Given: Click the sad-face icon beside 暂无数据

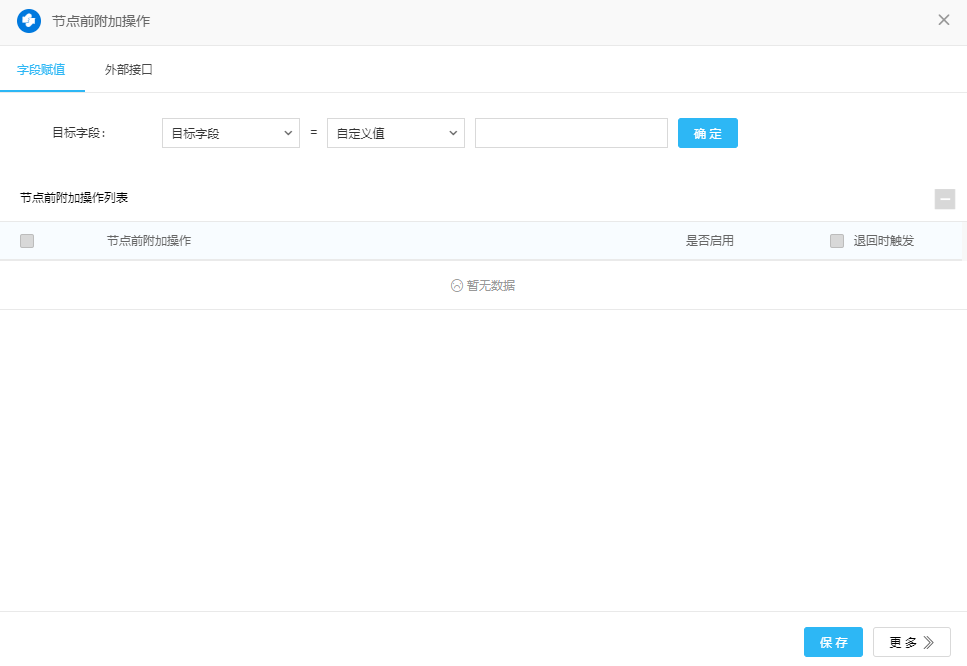Looking at the screenshot, I should [457, 286].
